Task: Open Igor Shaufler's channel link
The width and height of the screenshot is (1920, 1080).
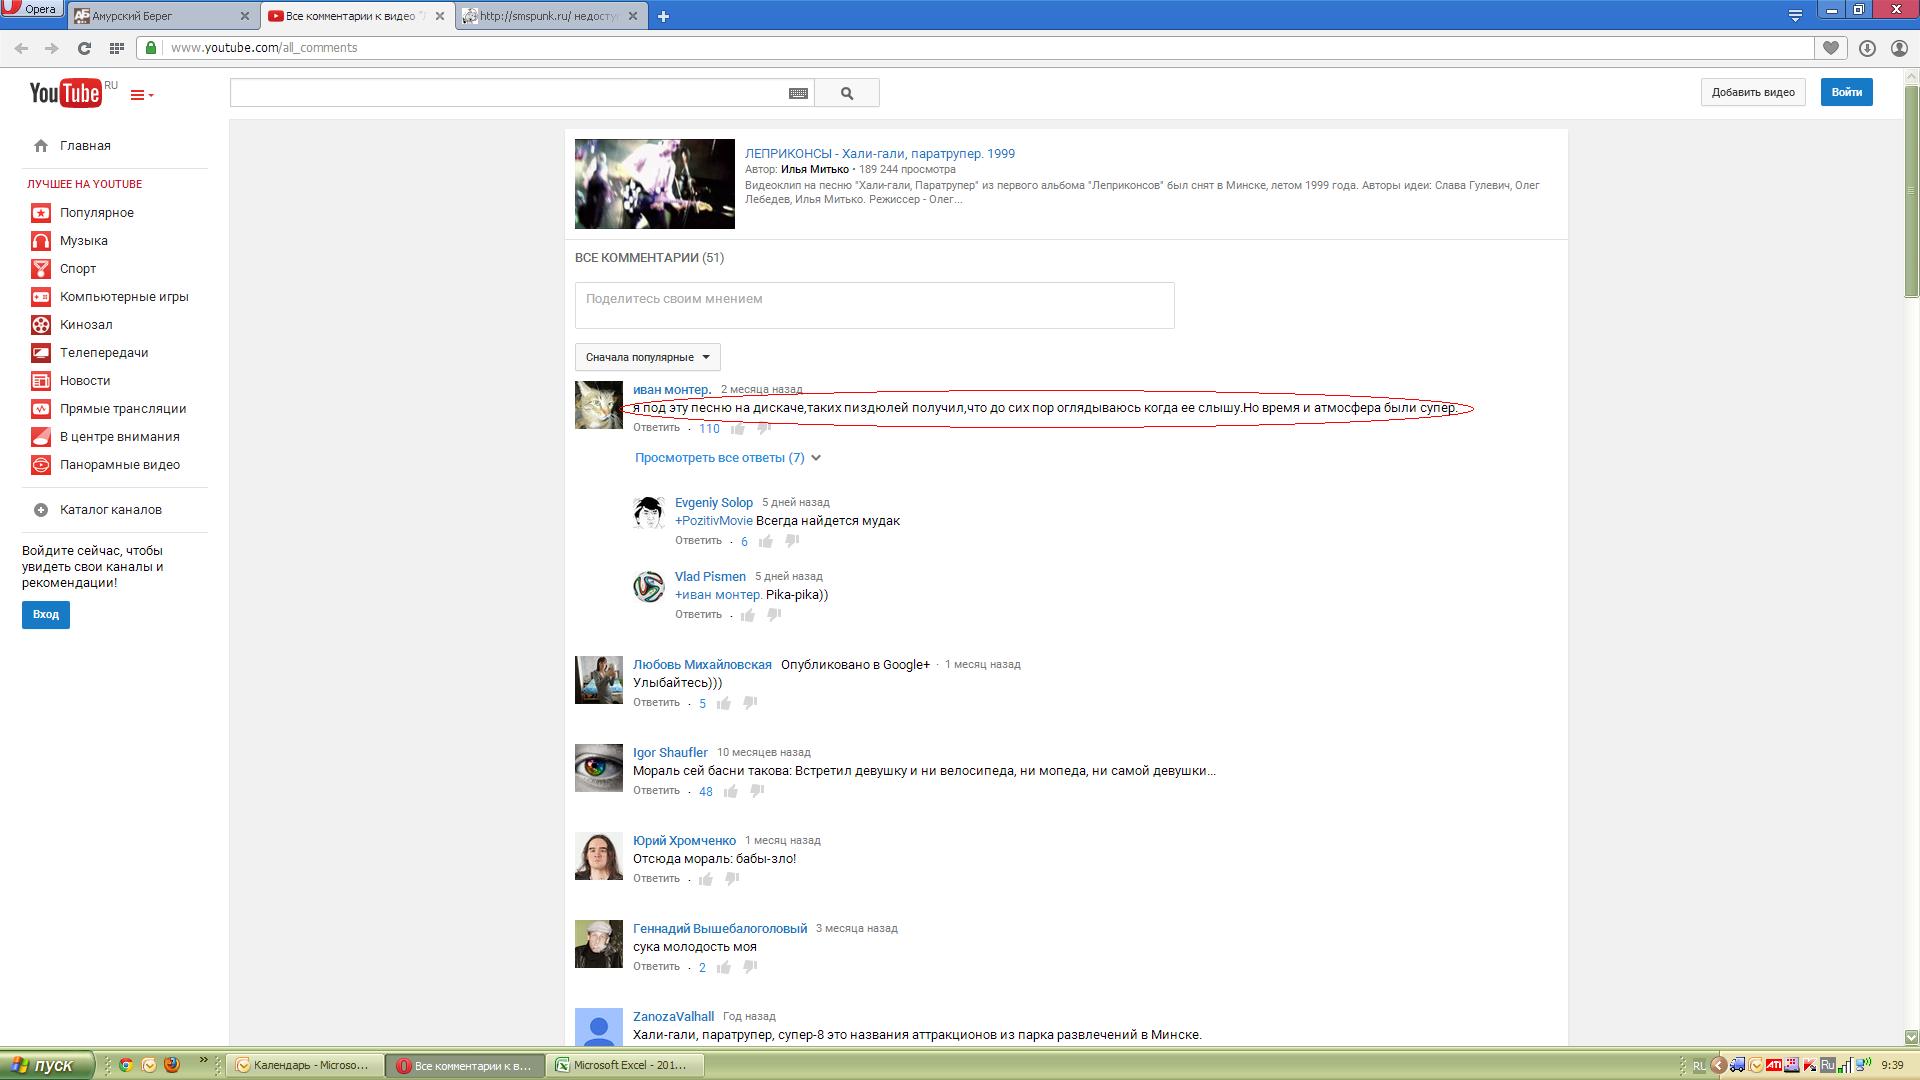Action: [x=670, y=752]
